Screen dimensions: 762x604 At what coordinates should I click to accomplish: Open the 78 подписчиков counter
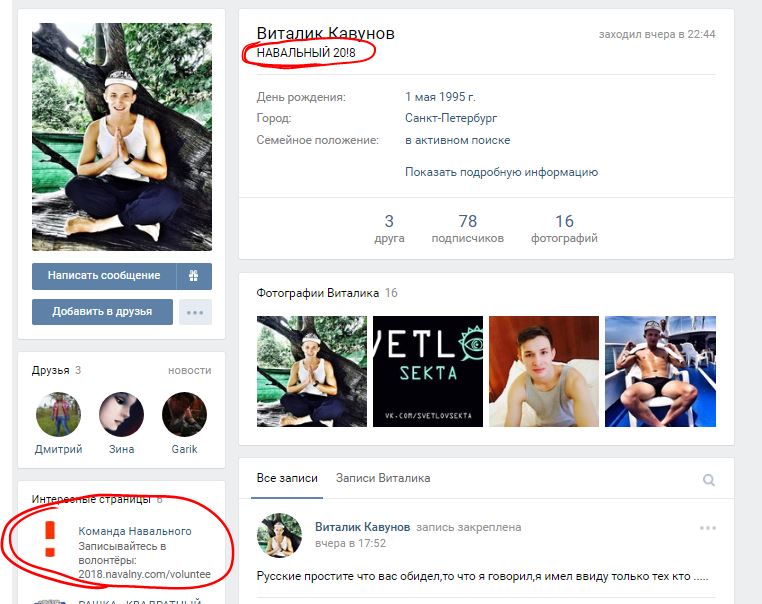coord(468,228)
